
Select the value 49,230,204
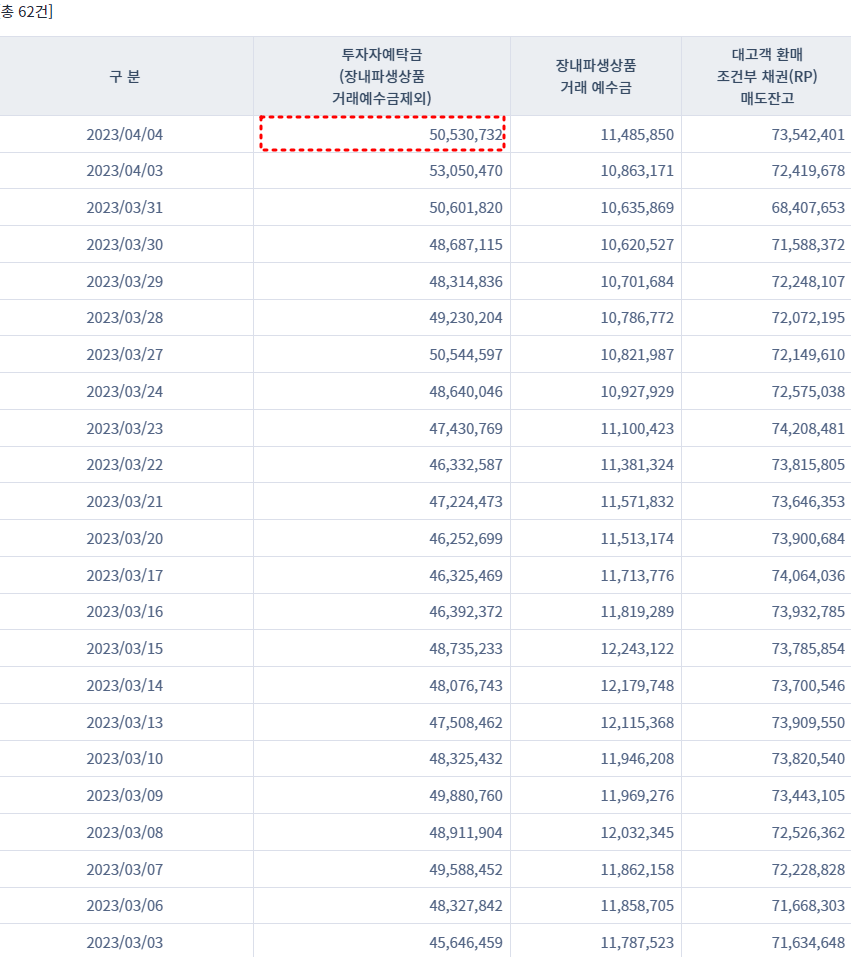tap(466, 317)
